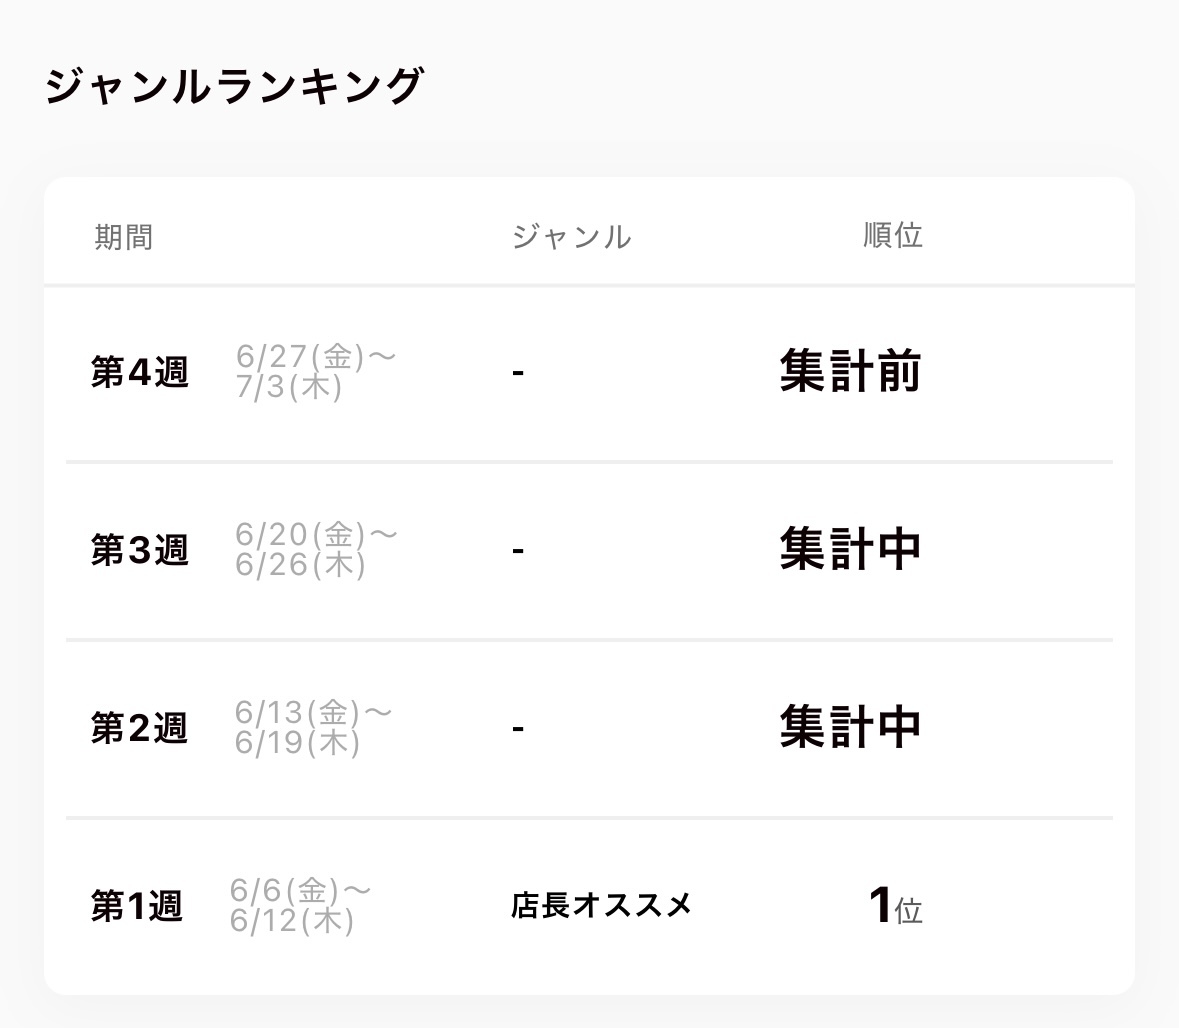The height and width of the screenshot is (1028, 1179).
Task: Click the 順位 column header
Action: click(x=892, y=236)
